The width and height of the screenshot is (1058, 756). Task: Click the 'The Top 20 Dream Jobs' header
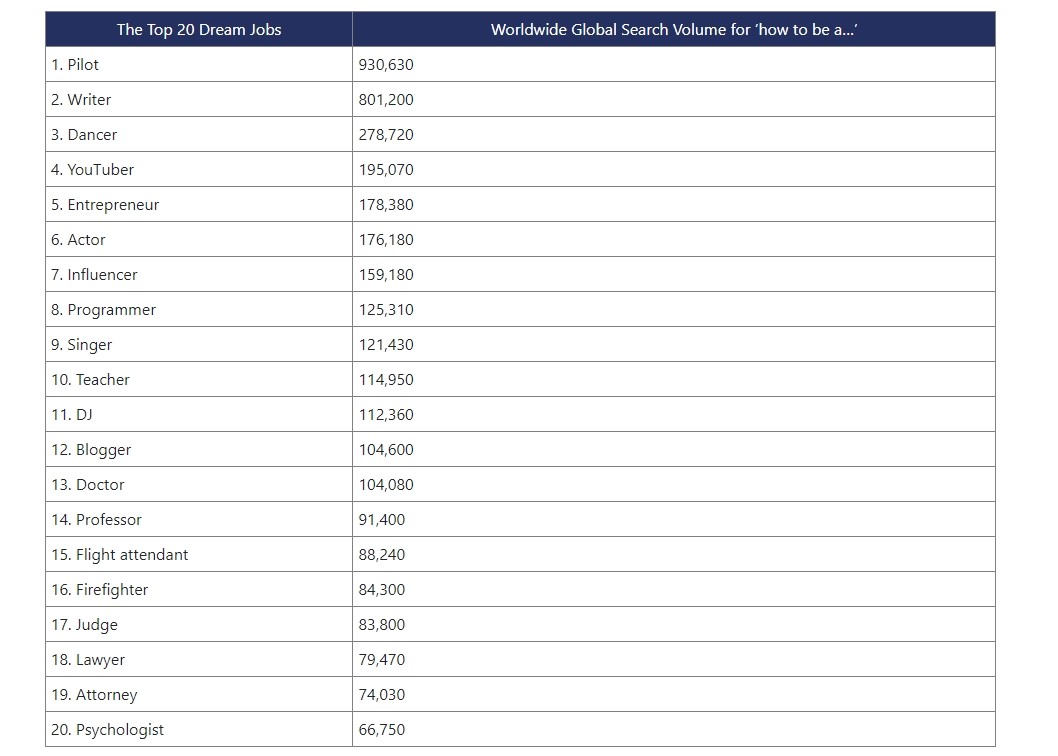(198, 30)
